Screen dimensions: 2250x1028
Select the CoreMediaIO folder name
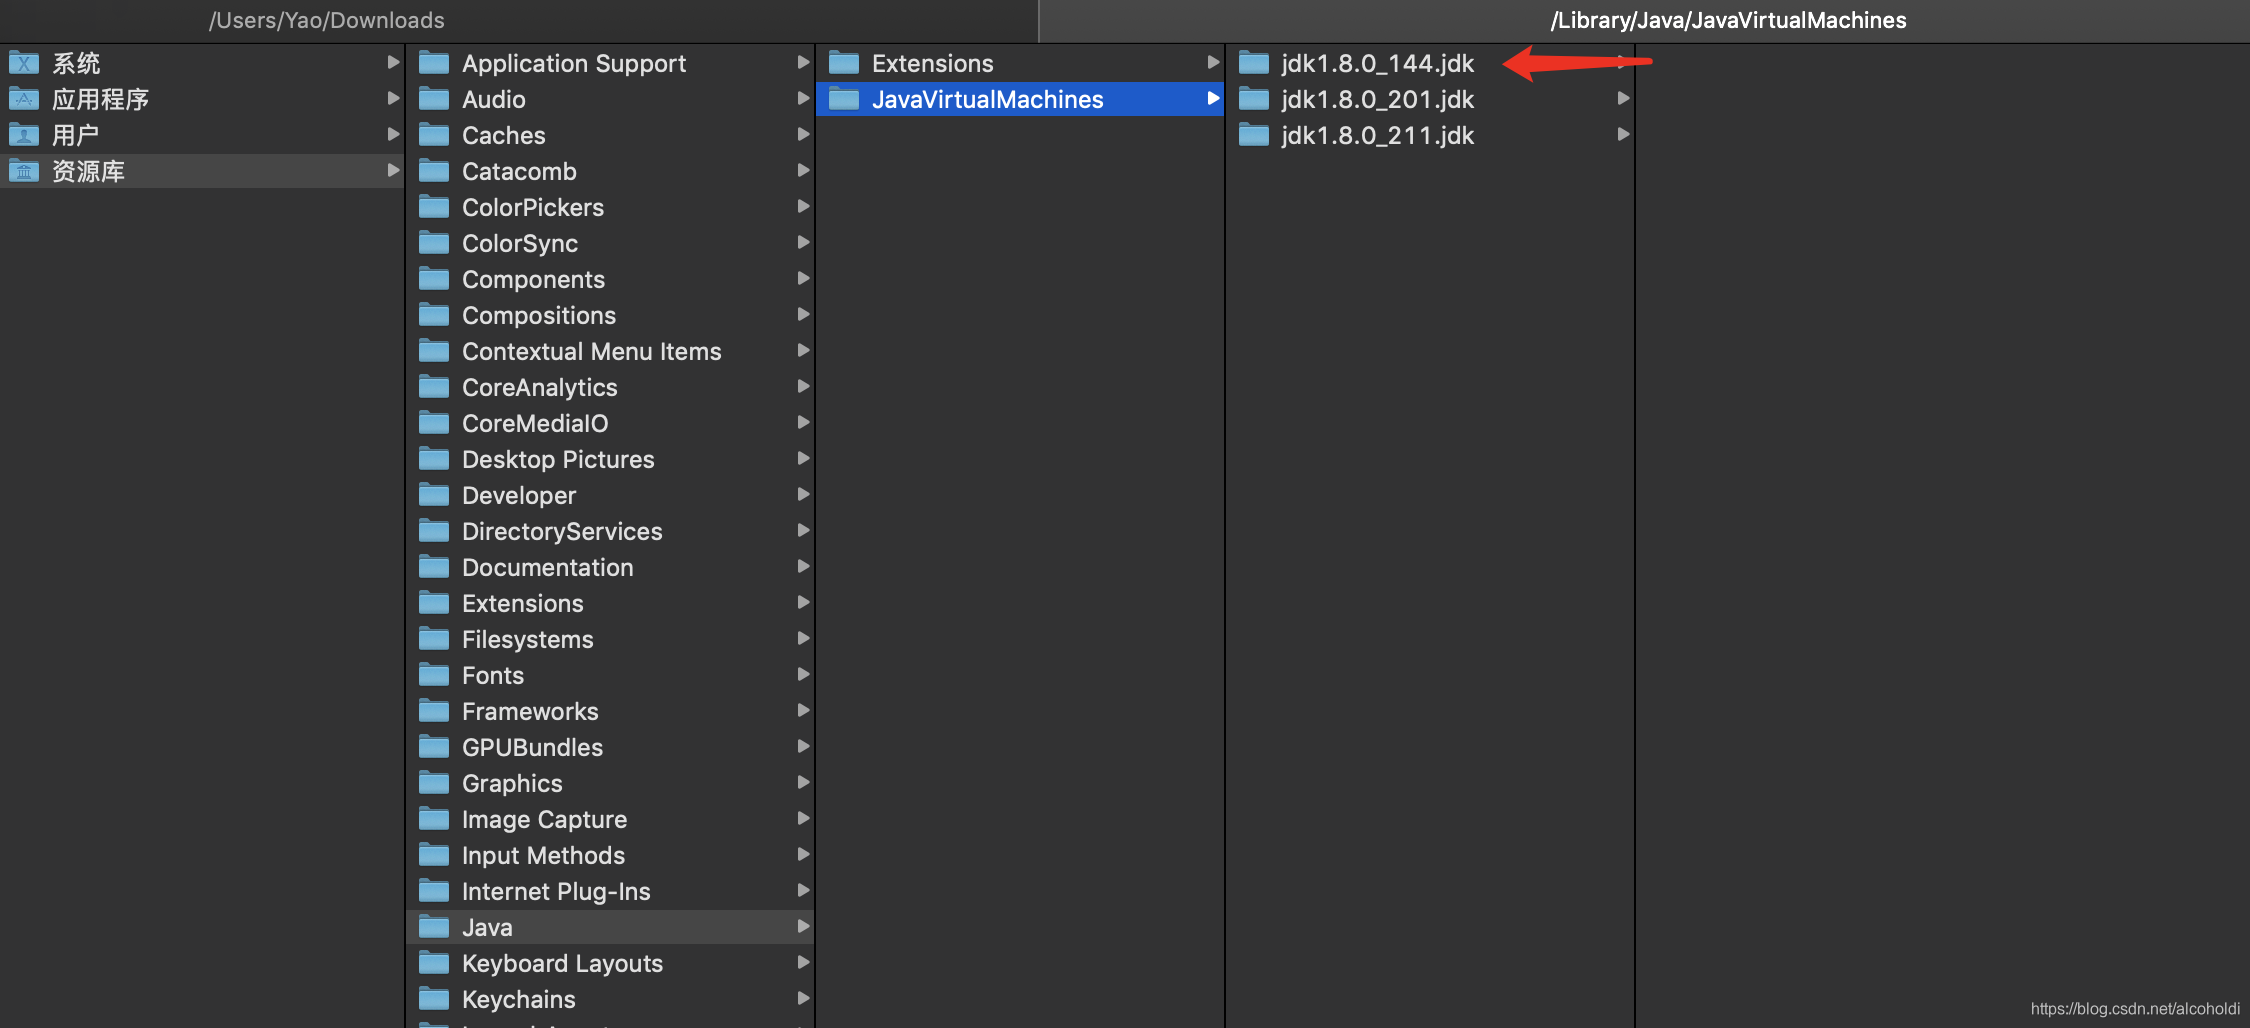tap(535, 423)
